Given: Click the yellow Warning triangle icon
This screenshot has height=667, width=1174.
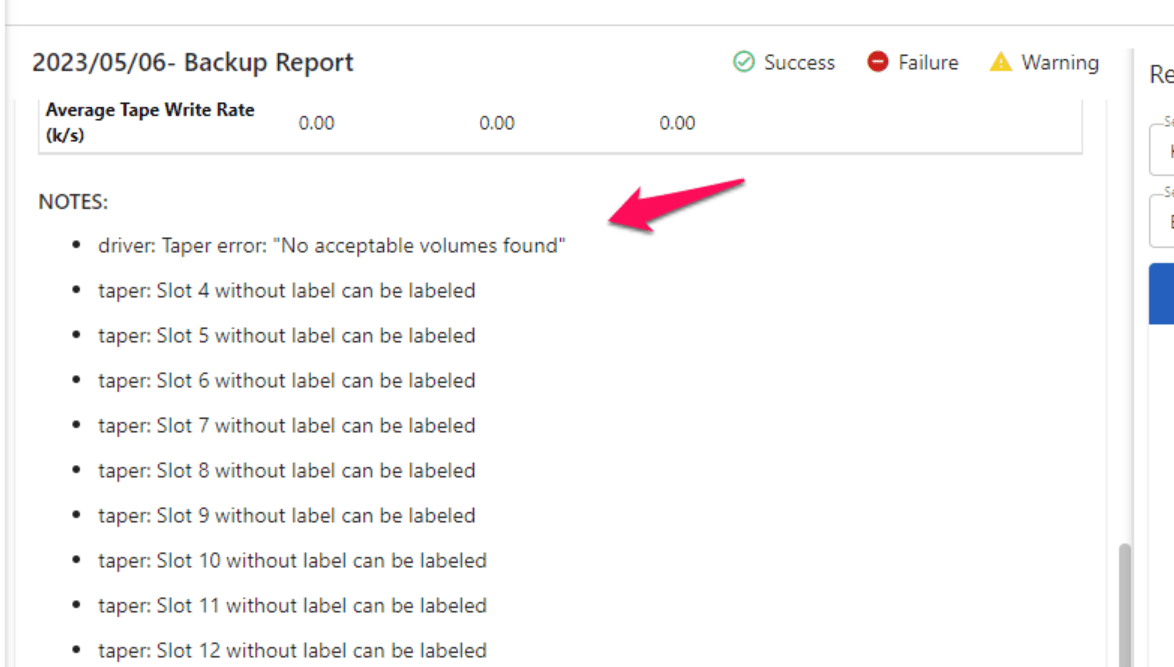Looking at the screenshot, I should click(x=999, y=62).
